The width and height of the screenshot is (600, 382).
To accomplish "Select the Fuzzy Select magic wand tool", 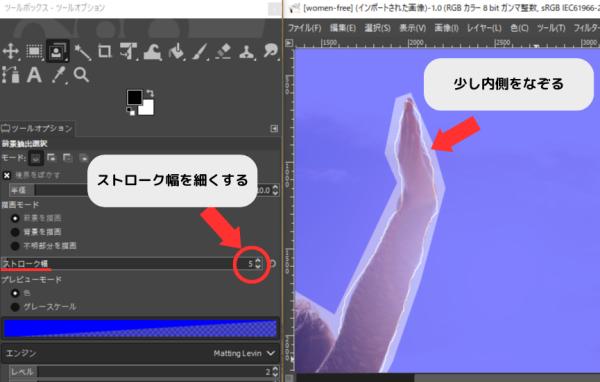I will coord(82,51).
